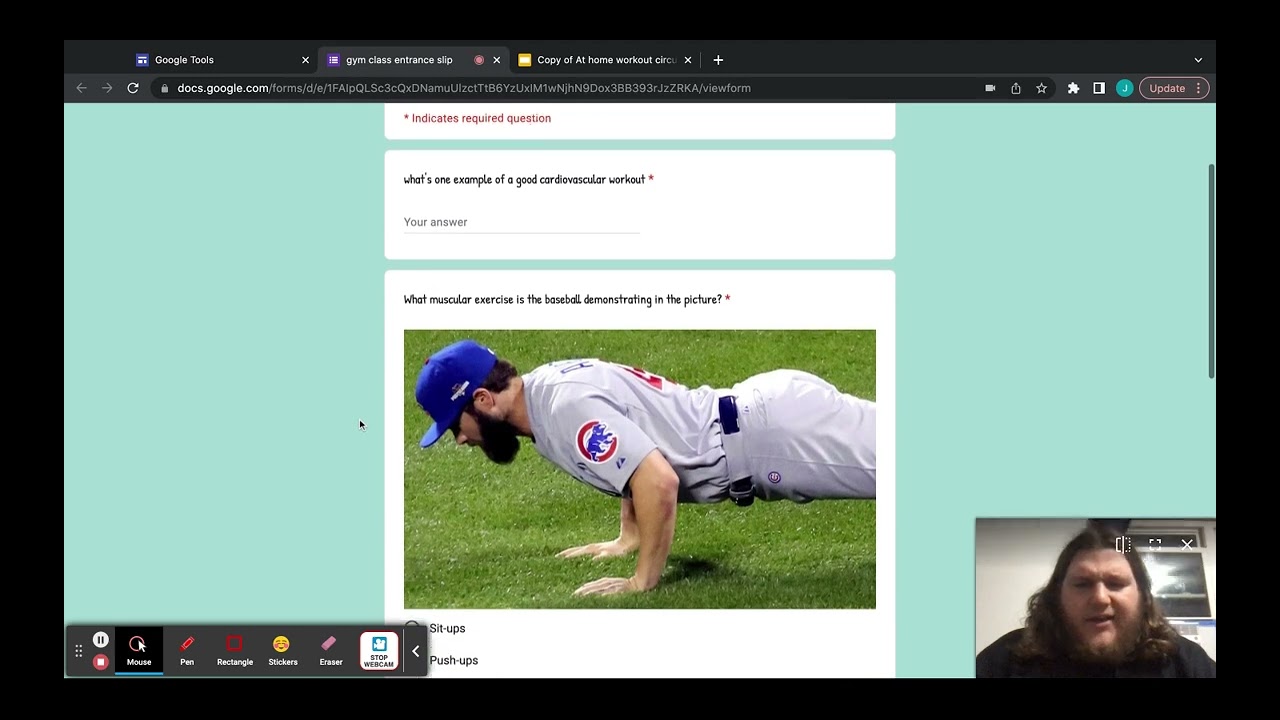Image resolution: width=1280 pixels, height=720 pixels.
Task: Open a new browser tab
Action: (718, 60)
